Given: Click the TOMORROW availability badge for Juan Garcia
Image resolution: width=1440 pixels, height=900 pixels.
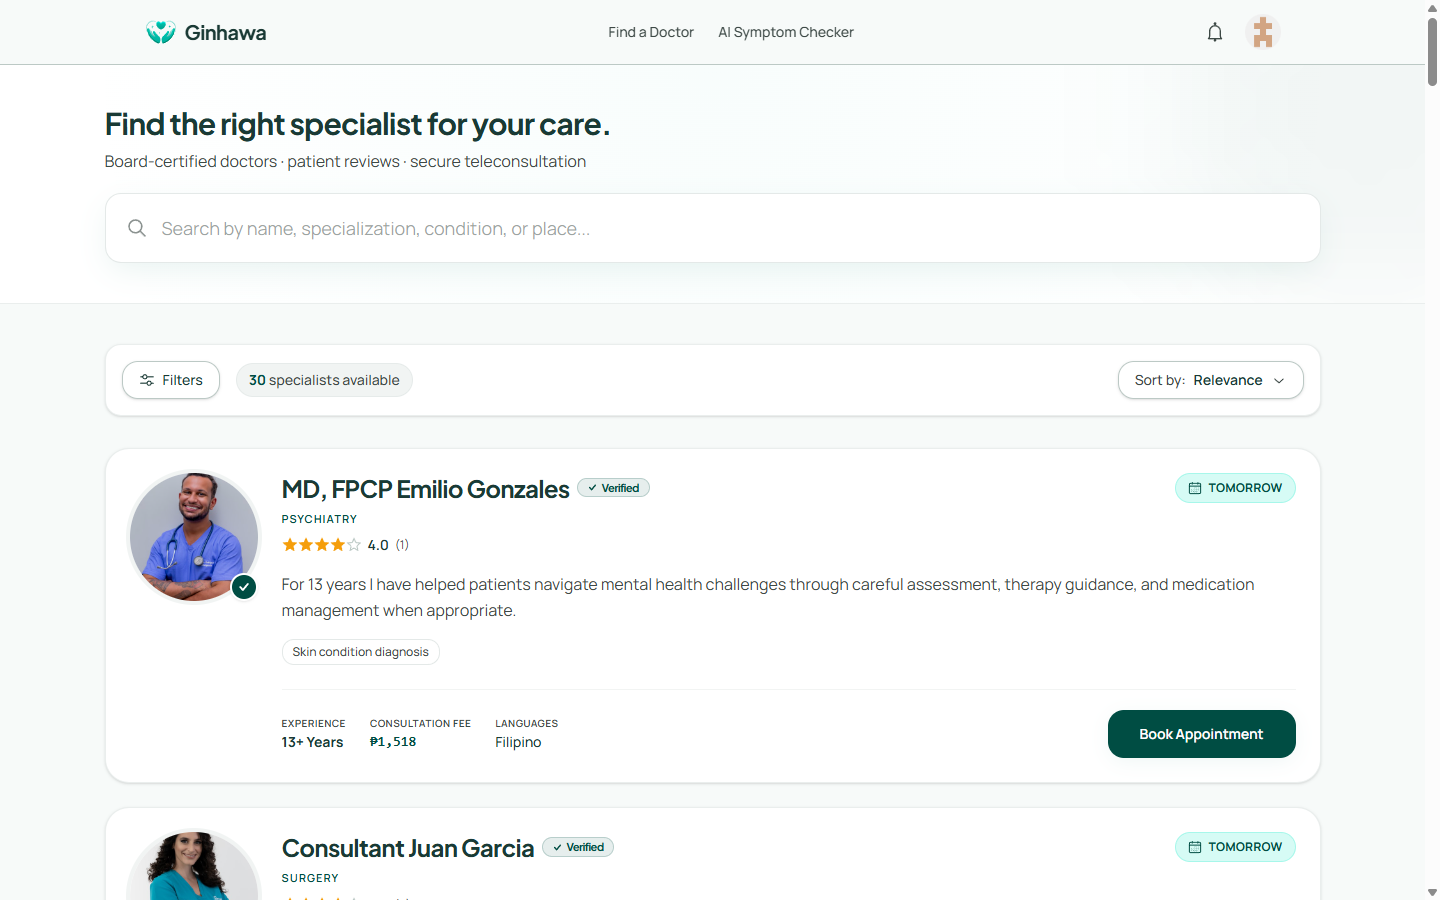Looking at the screenshot, I should click(1235, 847).
